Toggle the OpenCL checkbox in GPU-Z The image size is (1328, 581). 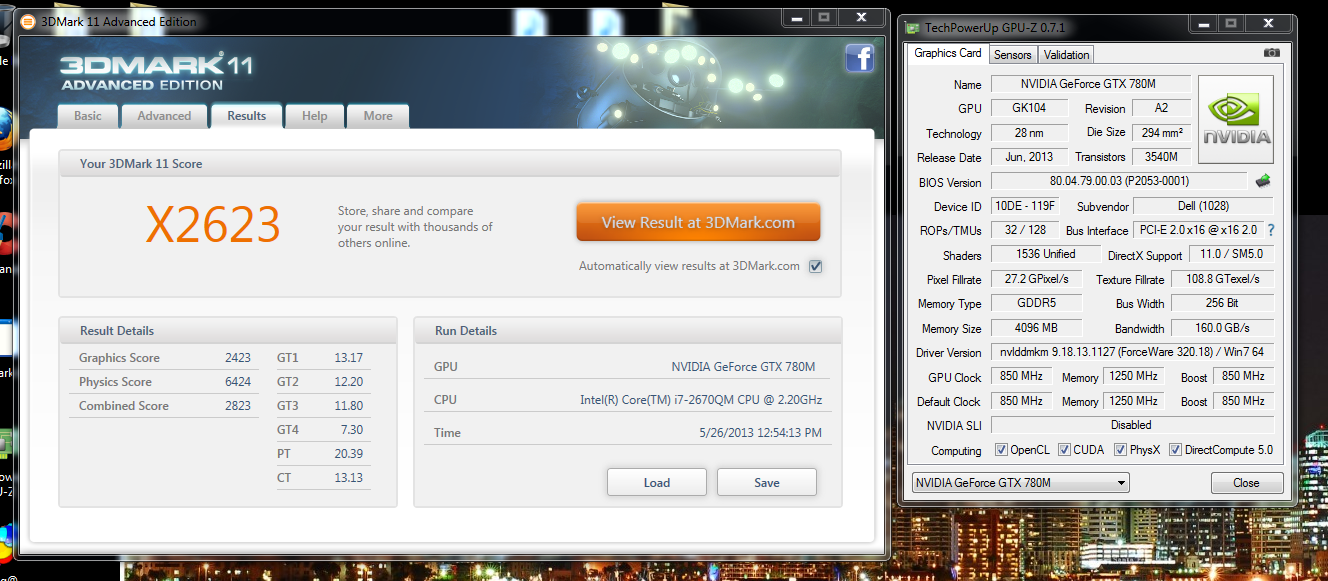[x=1001, y=450]
